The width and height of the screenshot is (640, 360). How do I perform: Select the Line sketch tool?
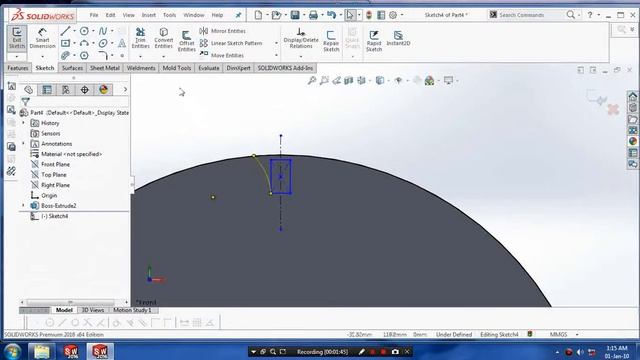click(65, 31)
